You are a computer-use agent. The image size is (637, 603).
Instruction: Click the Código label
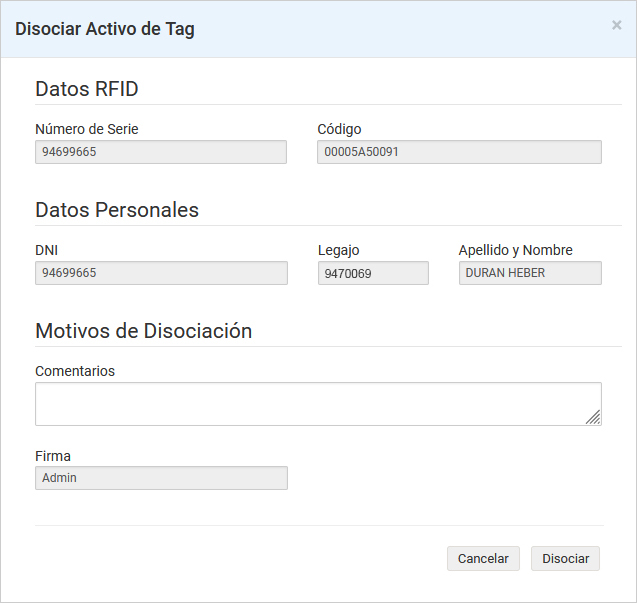339,129
